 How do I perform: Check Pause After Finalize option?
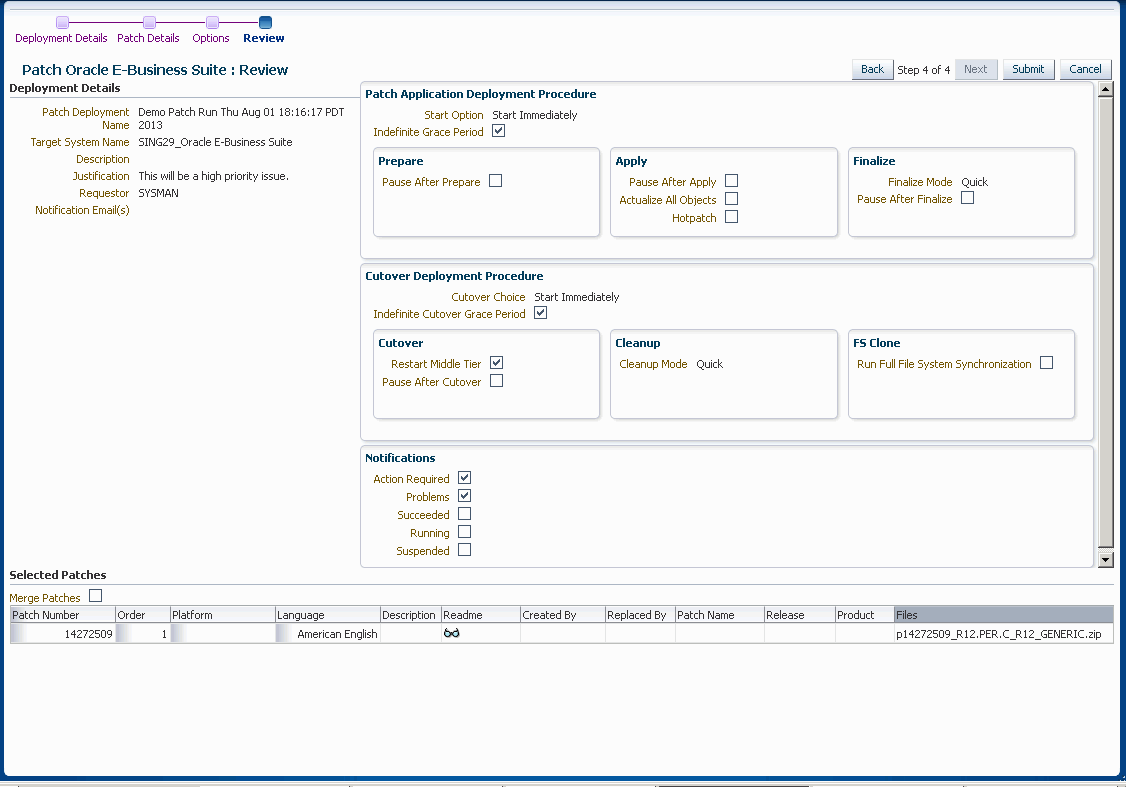coord(968,197)
